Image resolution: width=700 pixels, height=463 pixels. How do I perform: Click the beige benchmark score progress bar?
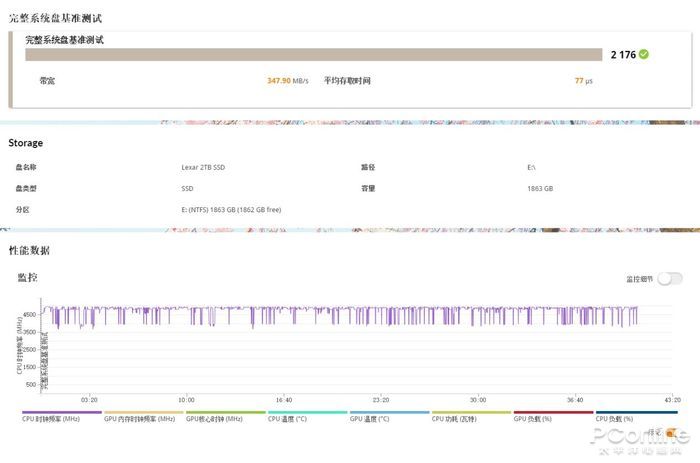click(x=314, y=54)
